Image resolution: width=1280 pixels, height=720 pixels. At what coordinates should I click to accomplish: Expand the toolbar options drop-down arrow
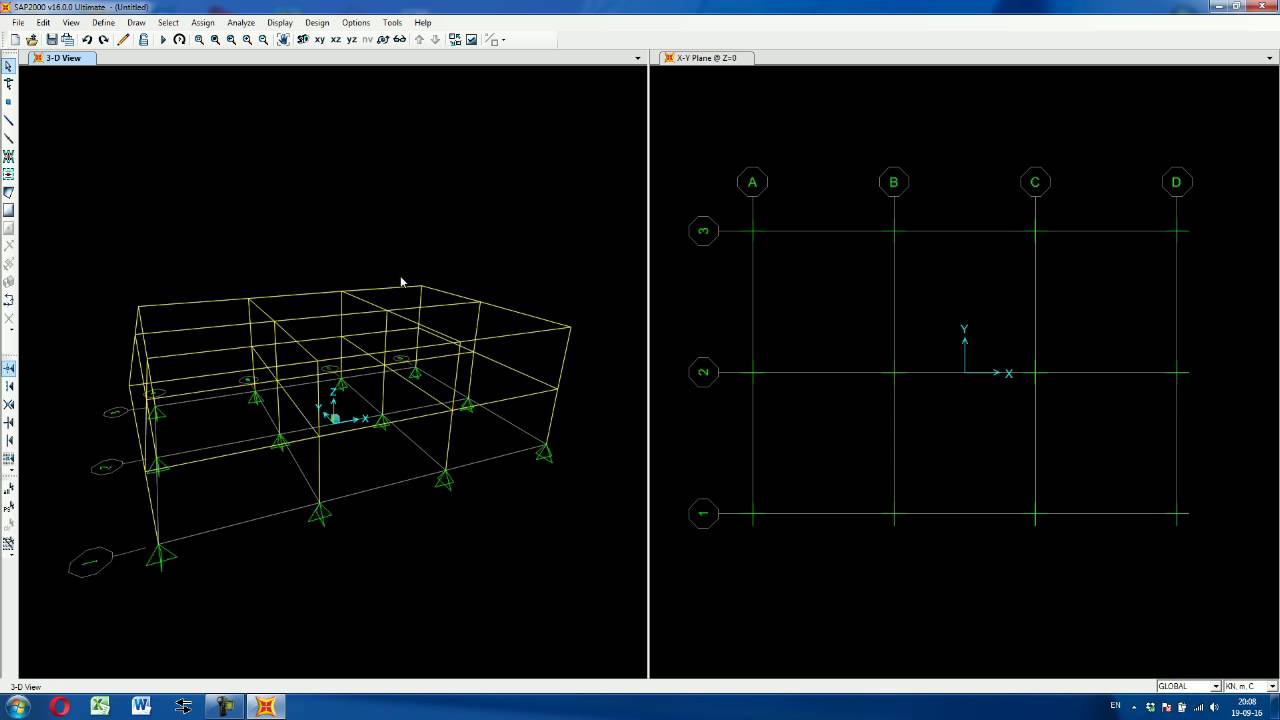[x=503, y=40]
